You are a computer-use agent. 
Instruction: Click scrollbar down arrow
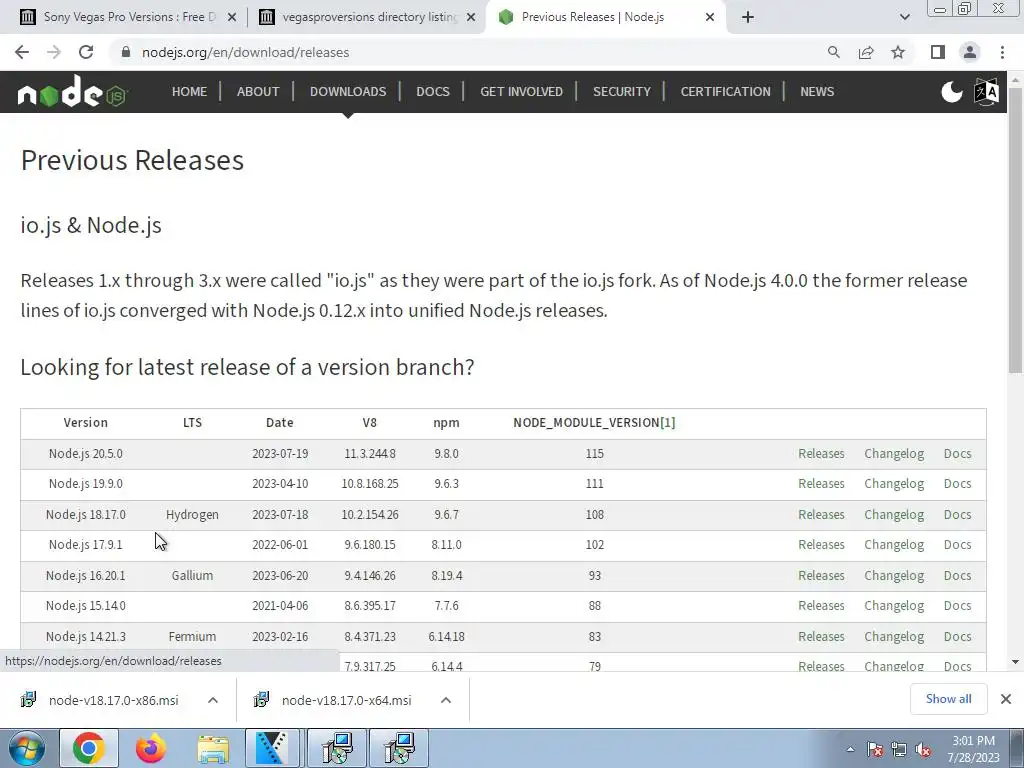[x=1016, y=662]
